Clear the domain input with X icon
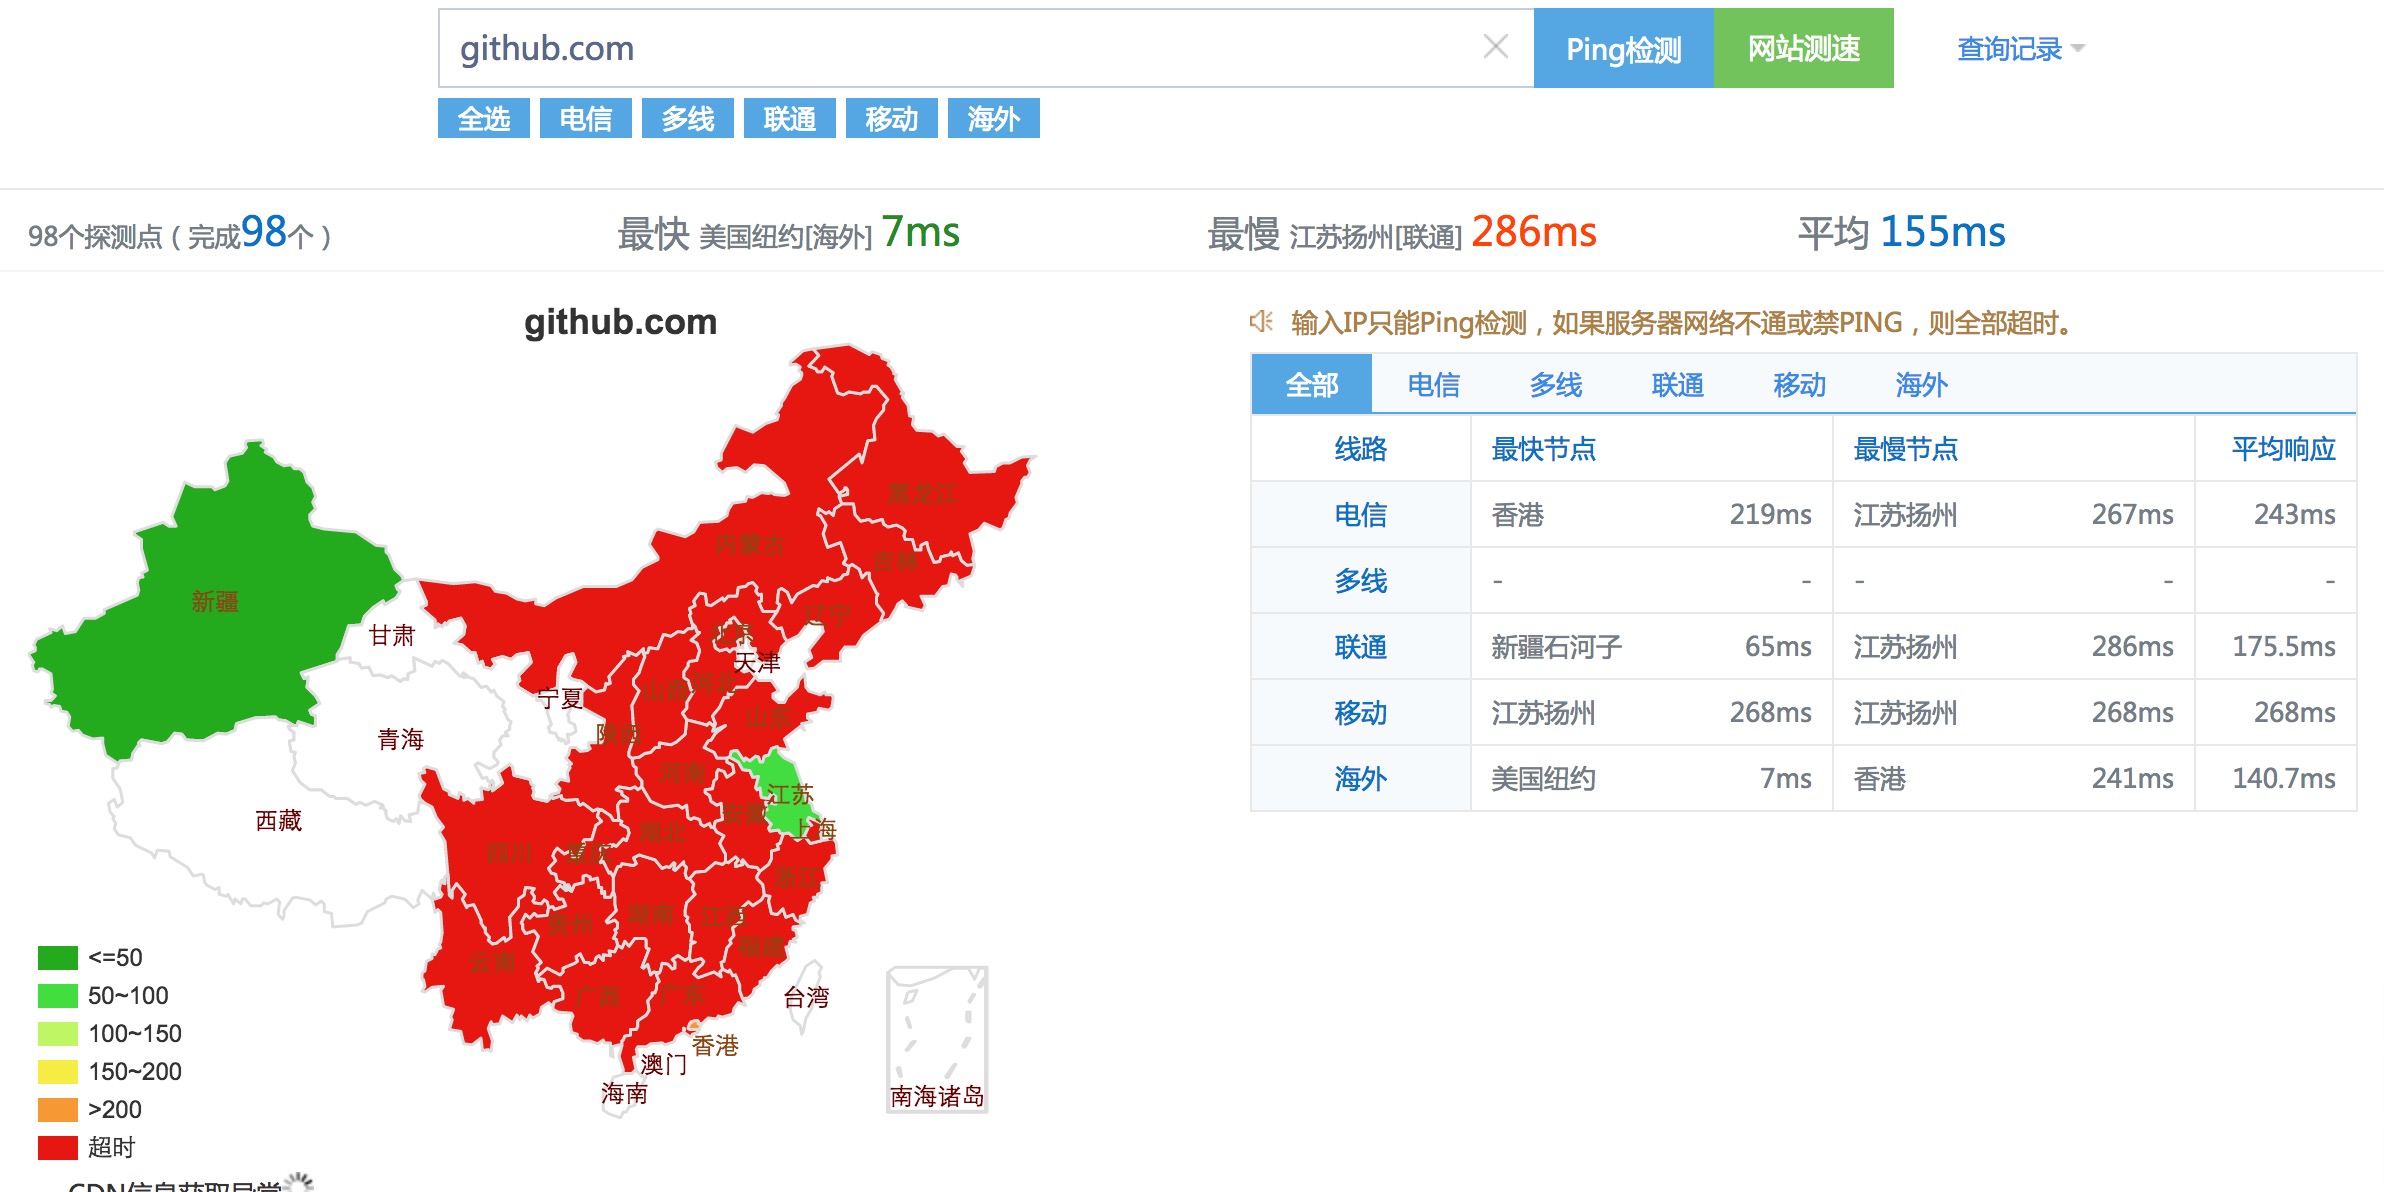The height and width of the screenshot is (1192, 2384). tap(1495, 47)
